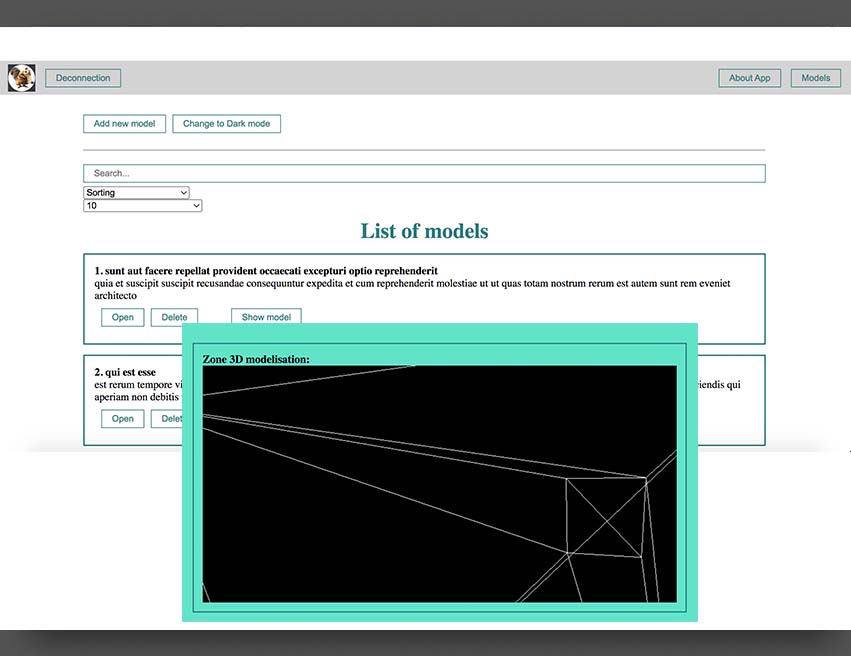The height and width of the screenshot is (656, 851).
Task: Expand the Sorting dropdown
Action: [x=136, y=193]
